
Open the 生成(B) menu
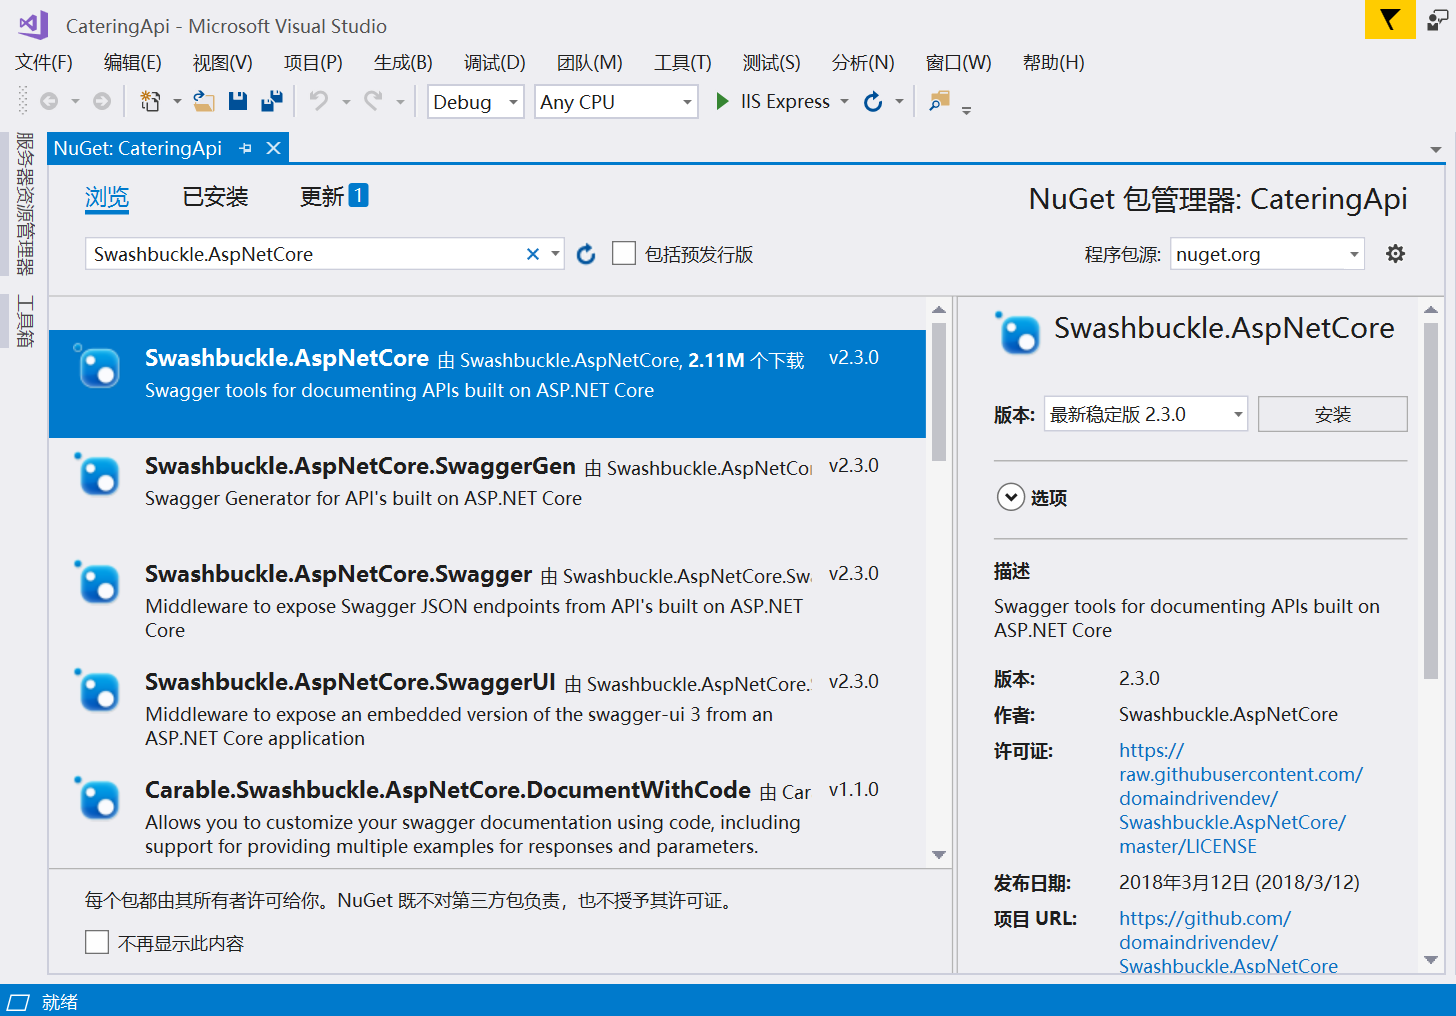pyautogui.click(x=403, y=62)
